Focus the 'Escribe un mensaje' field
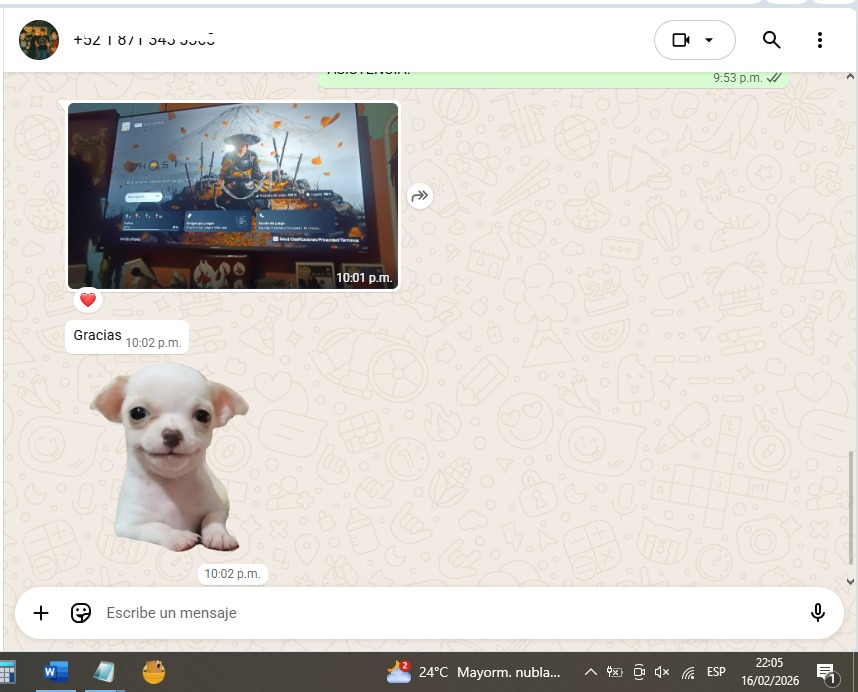 point(449,613)
